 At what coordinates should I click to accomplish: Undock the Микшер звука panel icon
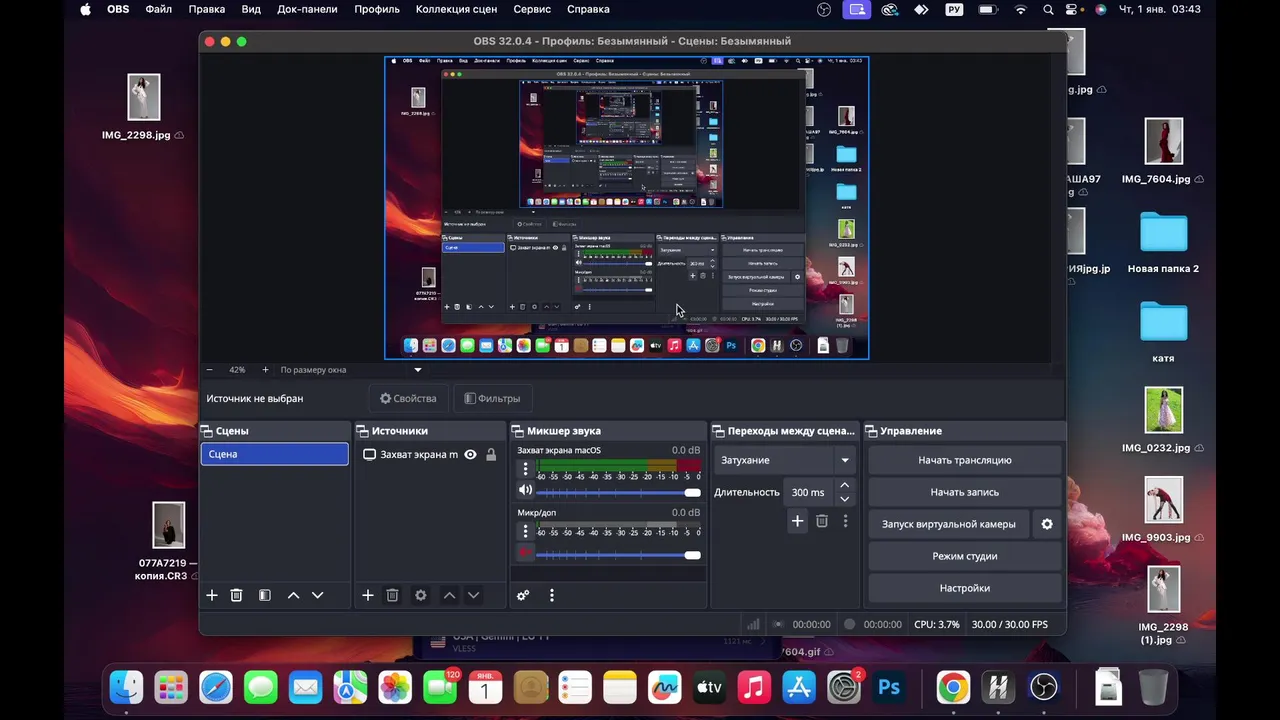[x=518, y=431]
